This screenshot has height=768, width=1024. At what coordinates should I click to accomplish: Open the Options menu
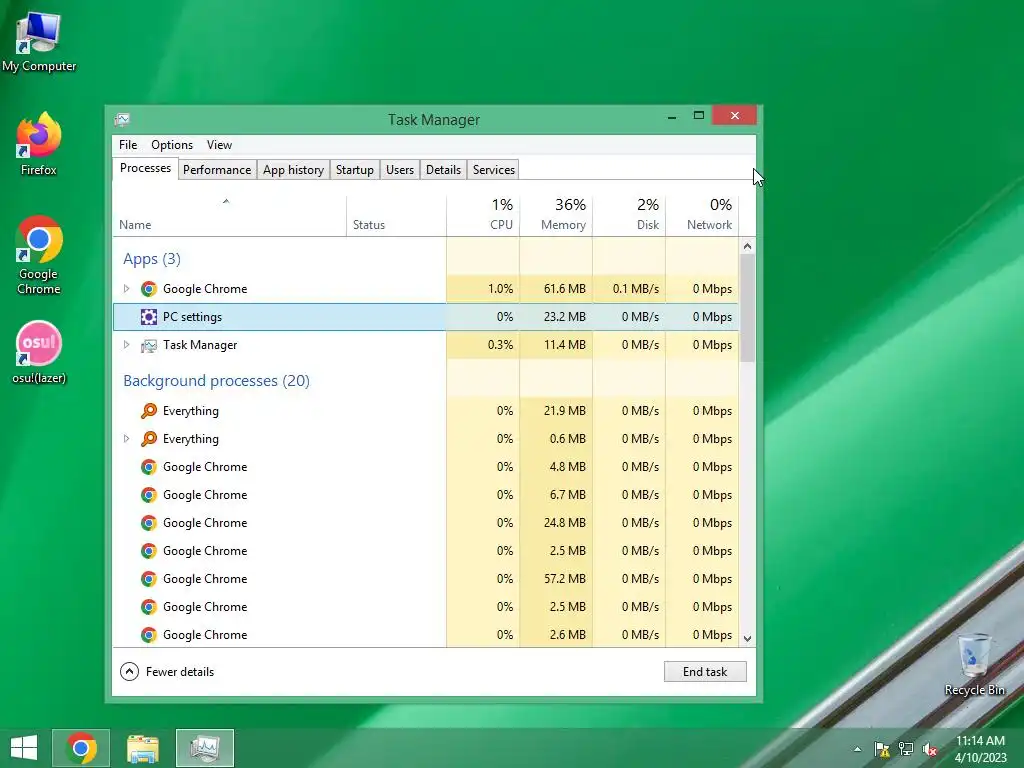[172, 145]
